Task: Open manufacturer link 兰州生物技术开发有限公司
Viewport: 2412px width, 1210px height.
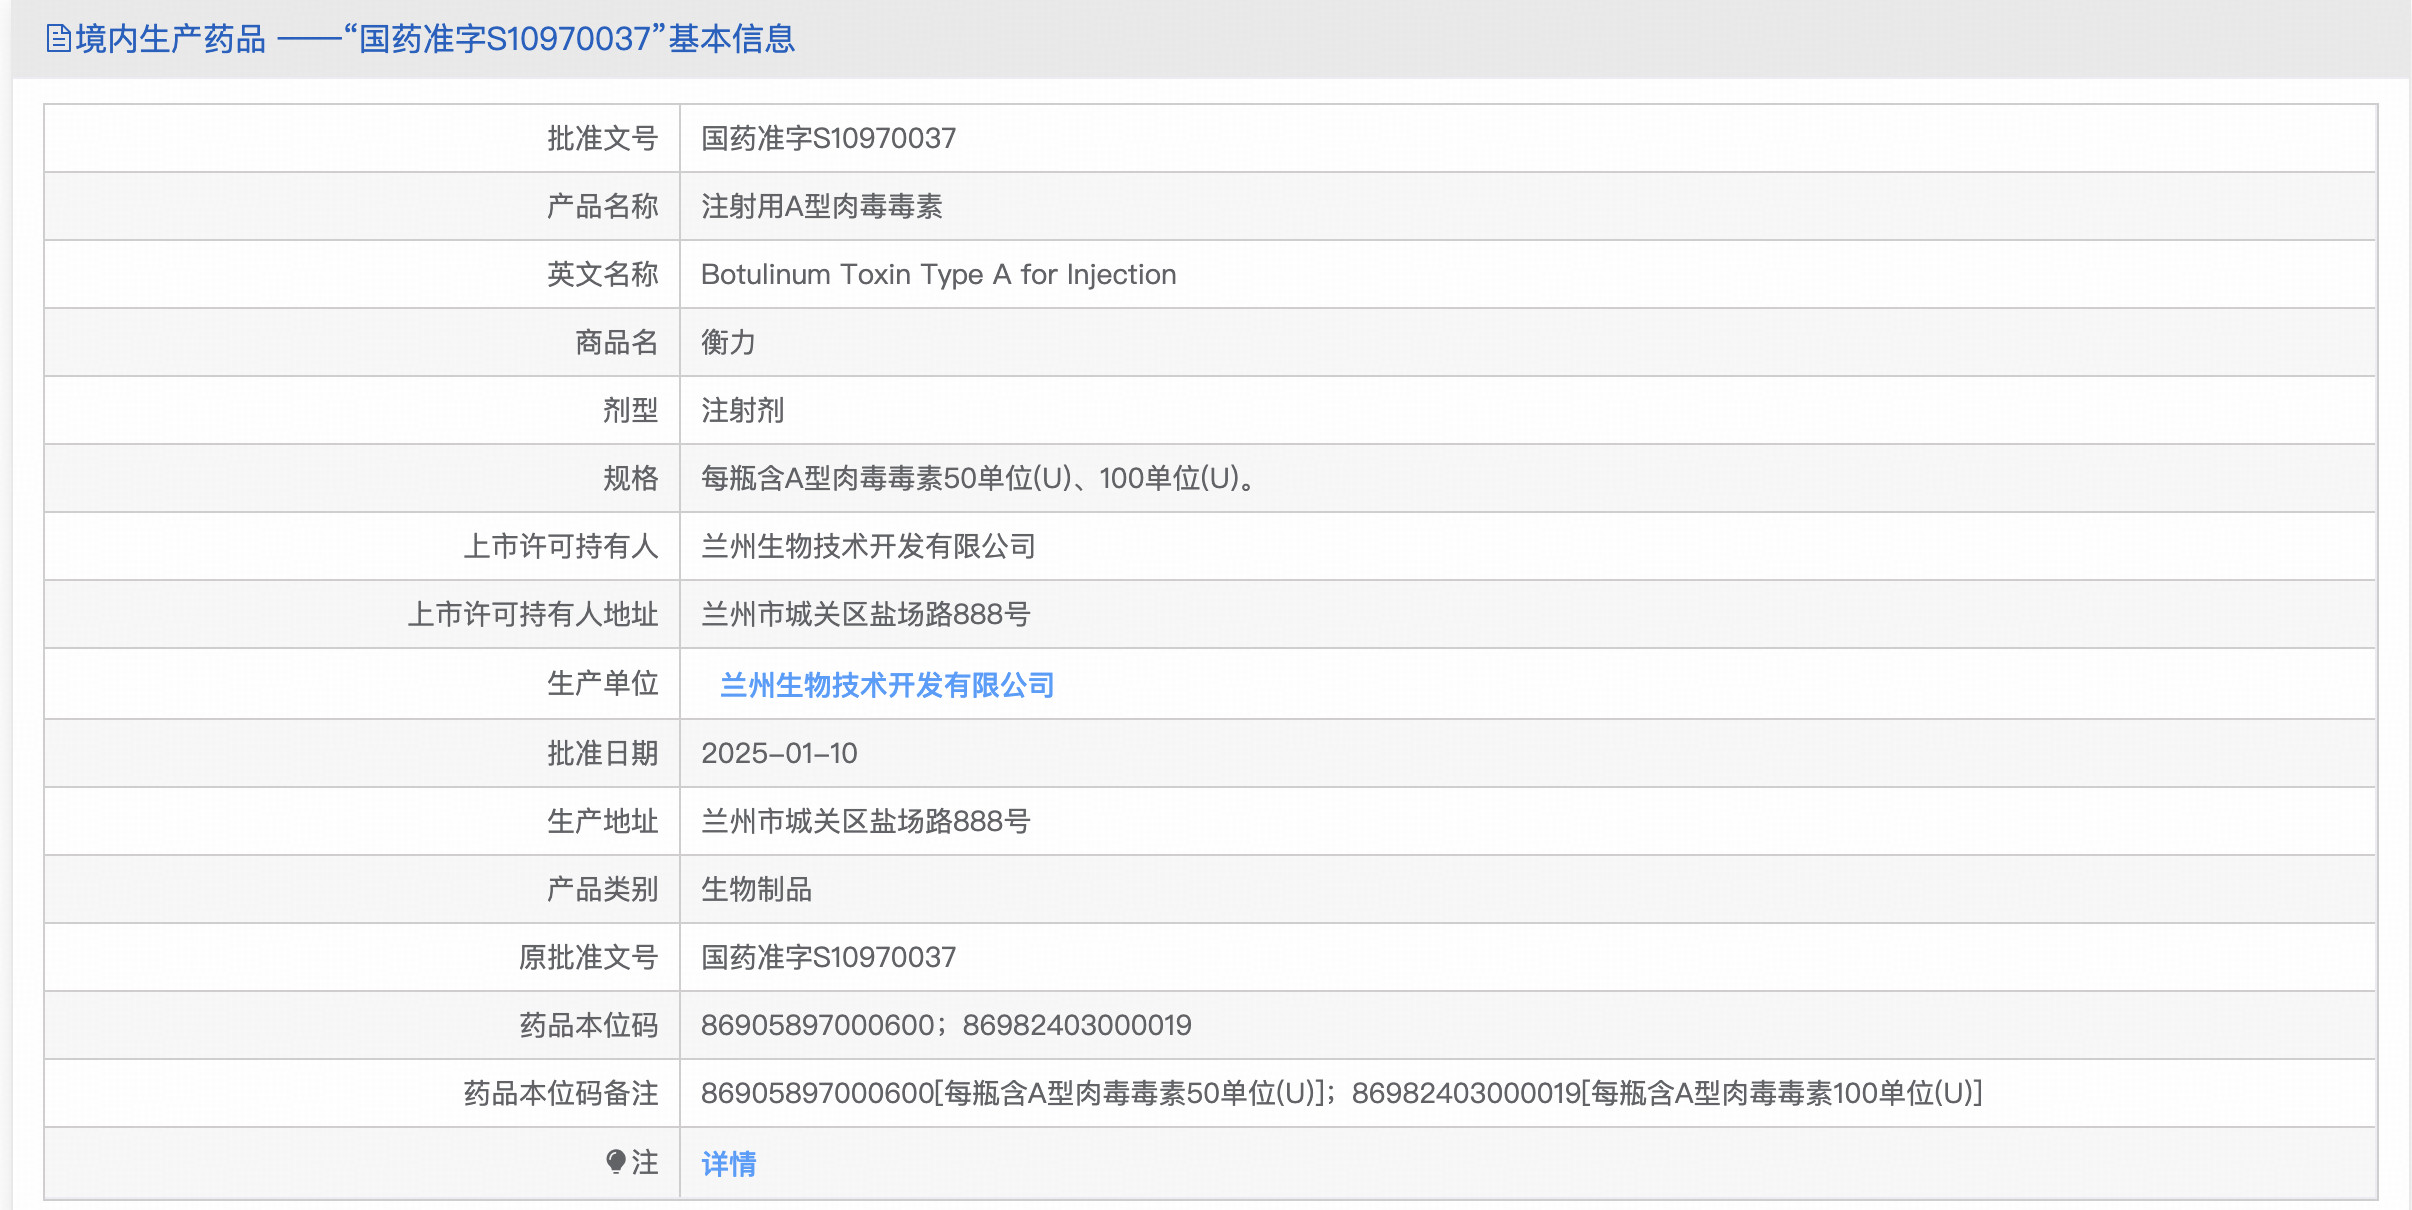Action: [887, 685]
